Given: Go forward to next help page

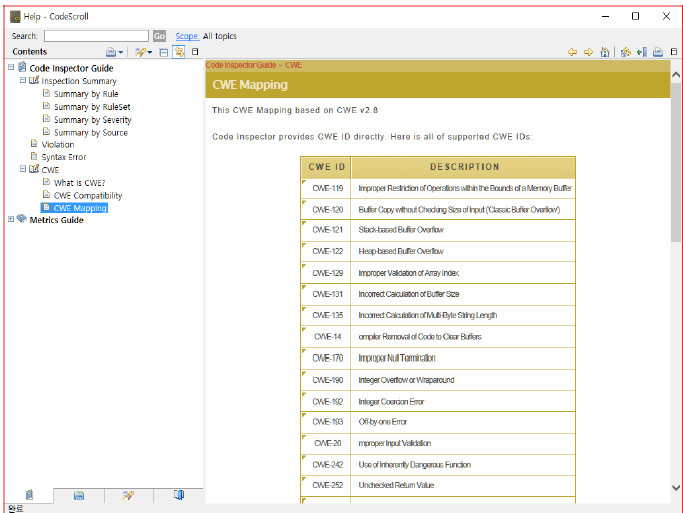Looking at the screenshot, I should pos(588,52).
